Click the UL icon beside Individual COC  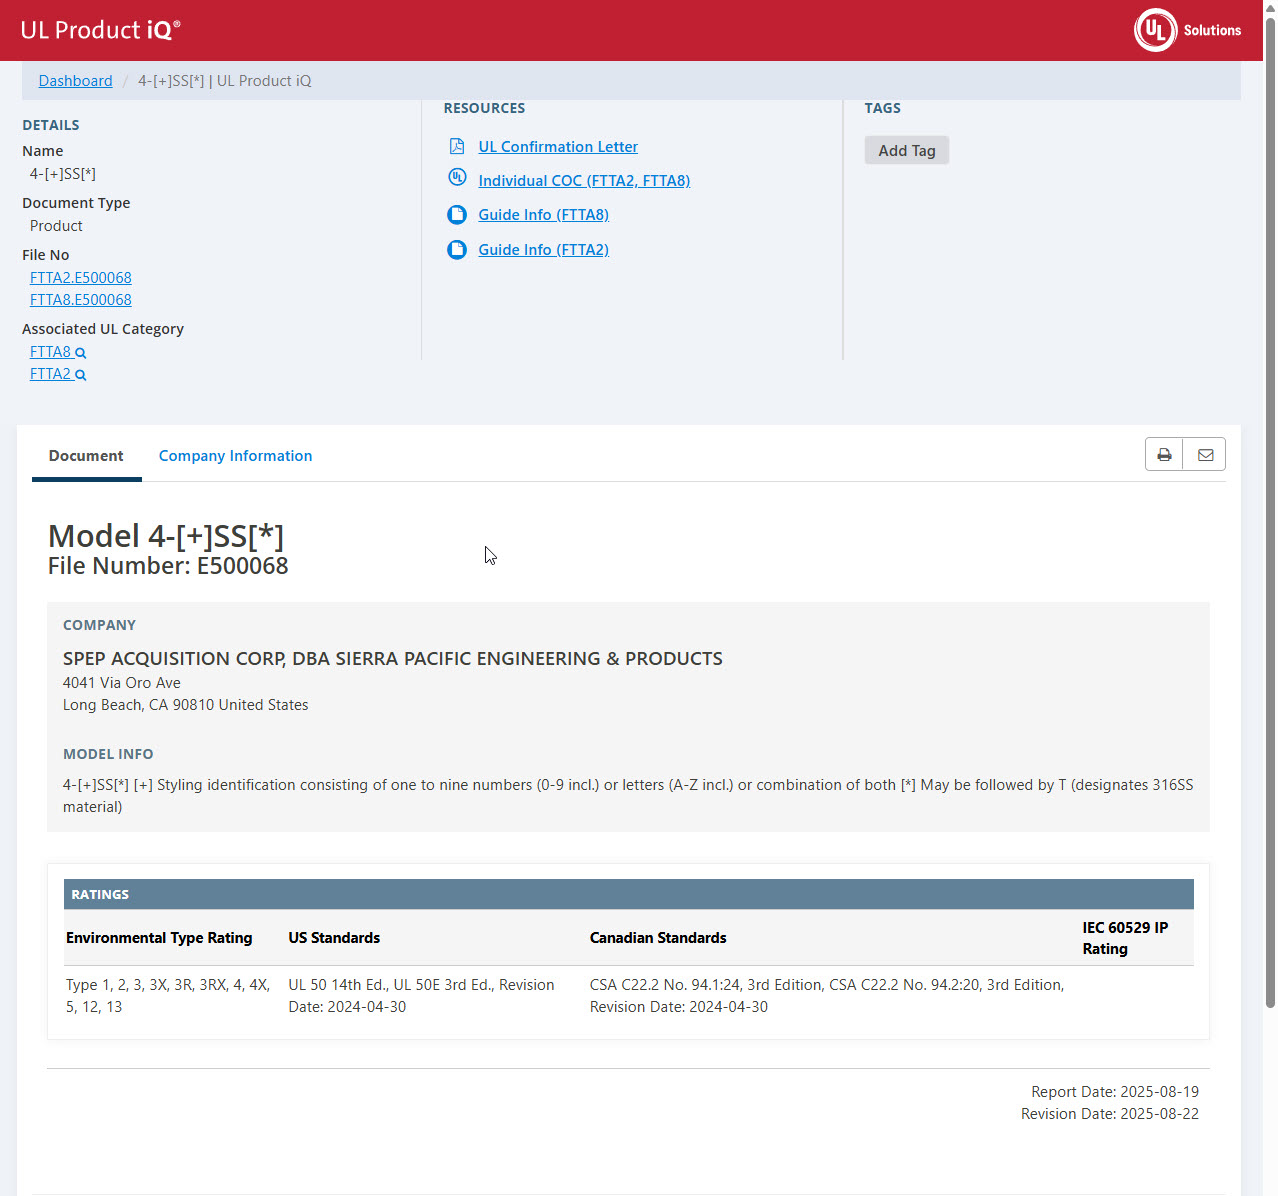click(x=457, y=178)
